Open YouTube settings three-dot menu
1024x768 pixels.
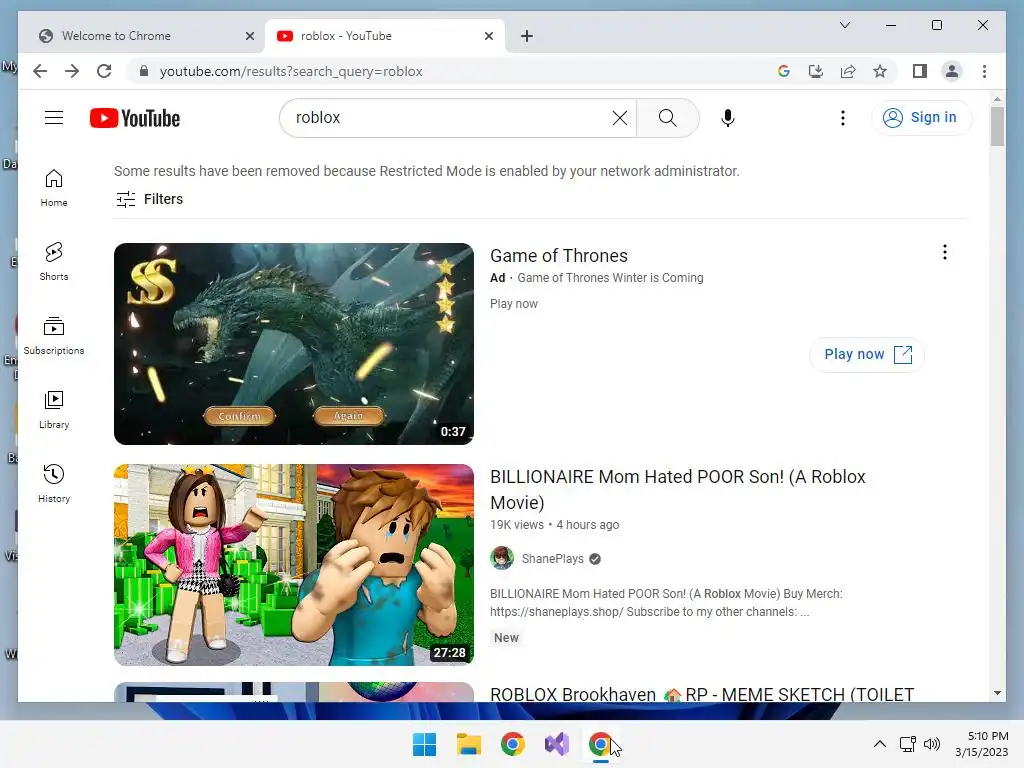coord(842,118)
